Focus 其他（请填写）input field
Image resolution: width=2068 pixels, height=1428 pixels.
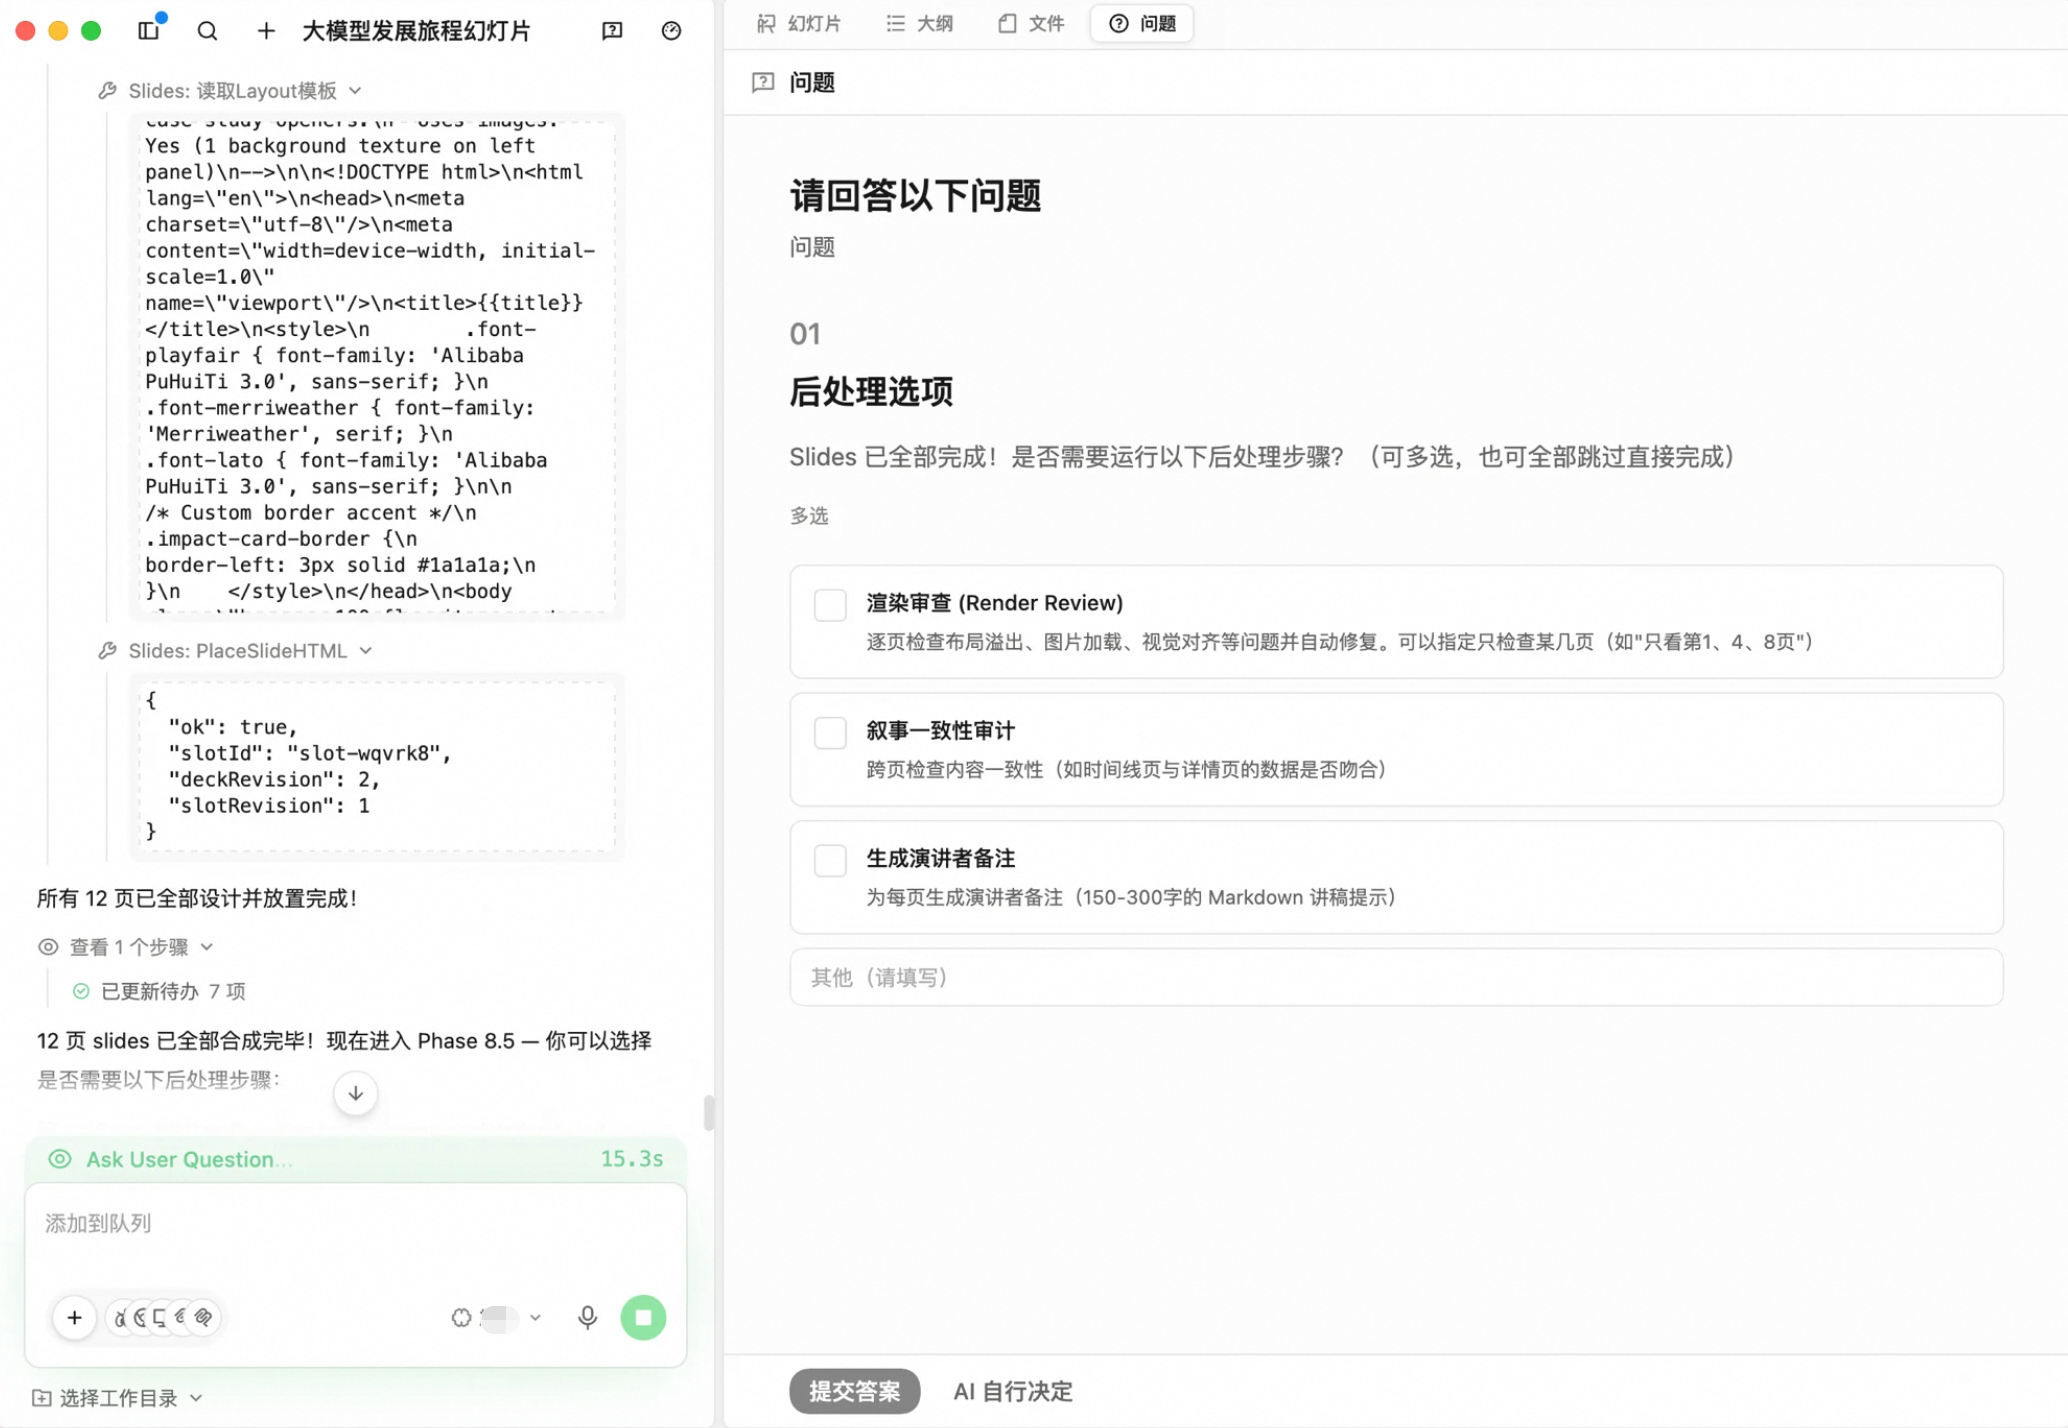1396,977
